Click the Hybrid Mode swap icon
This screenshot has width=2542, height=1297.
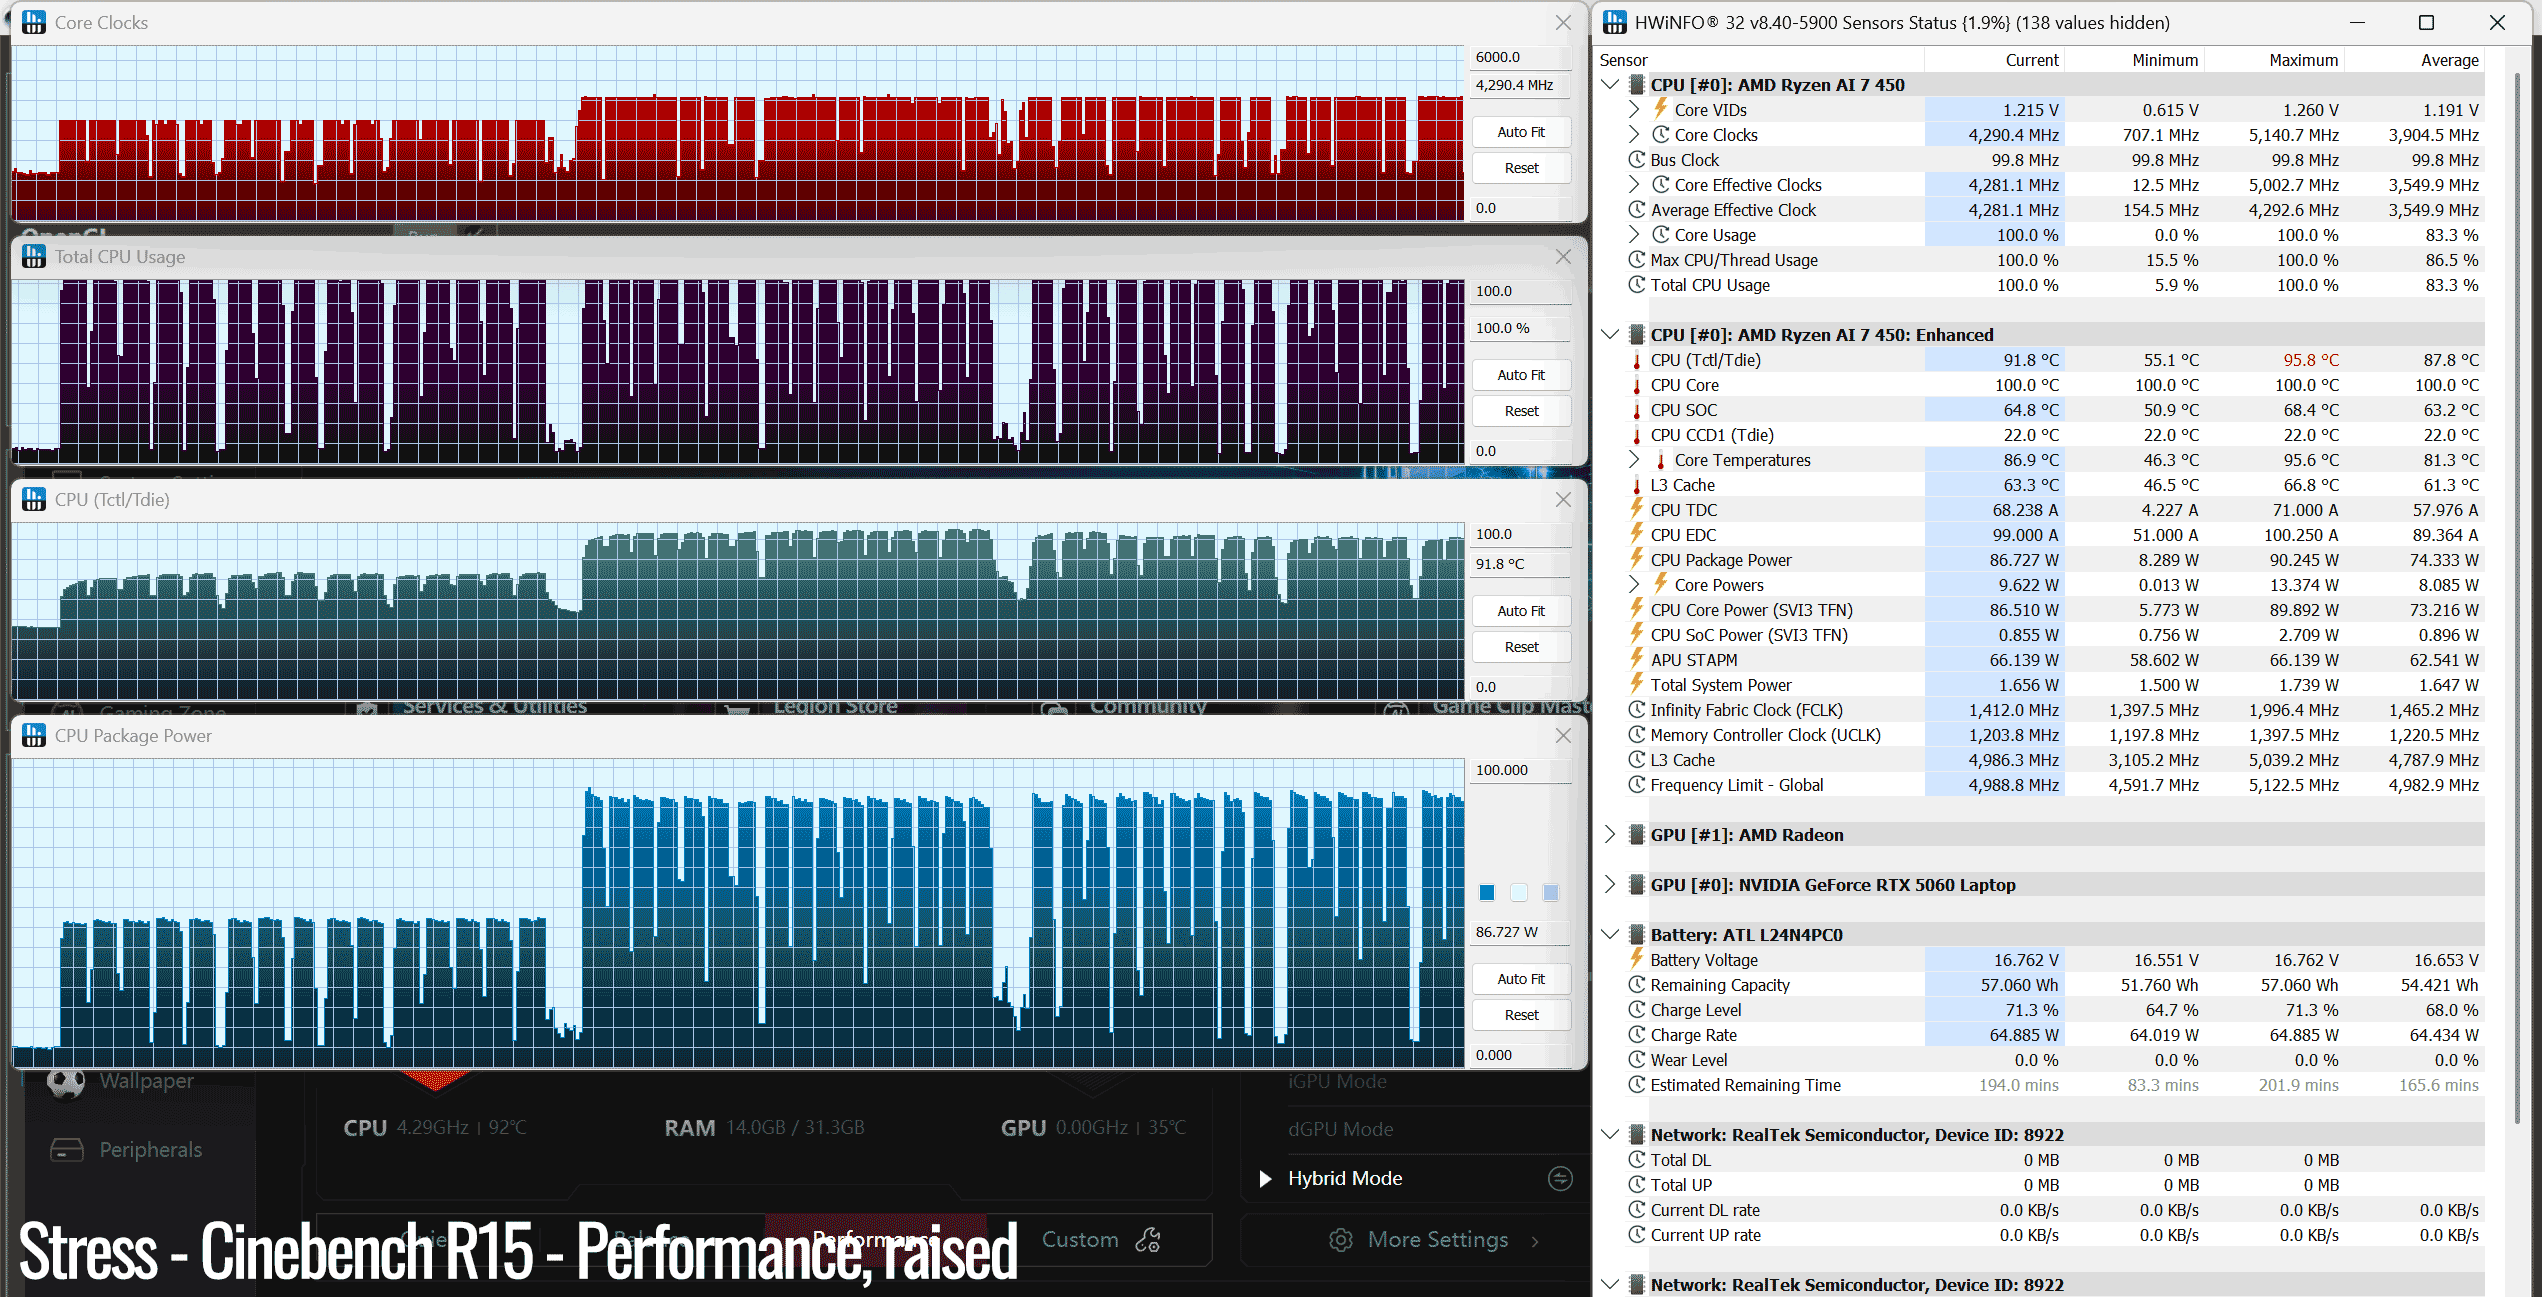1560,1178
